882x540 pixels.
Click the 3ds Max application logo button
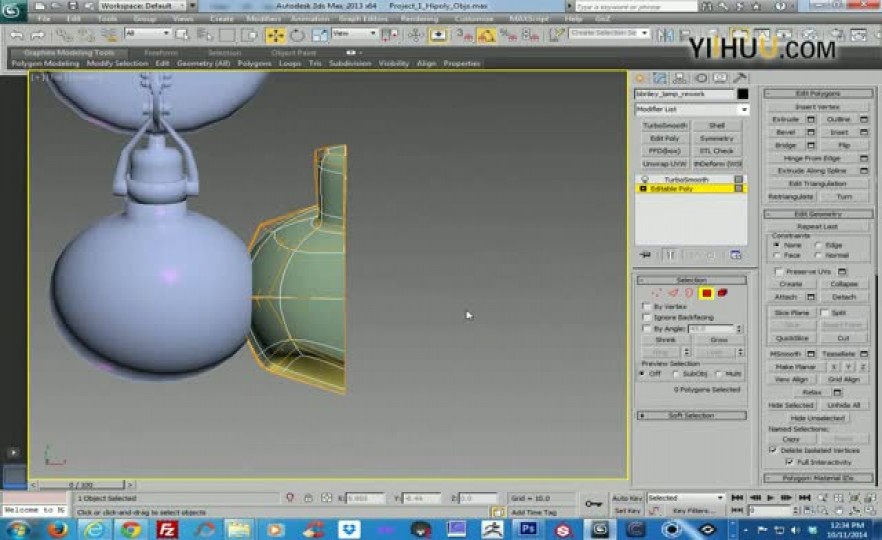(x=12, y=10)
